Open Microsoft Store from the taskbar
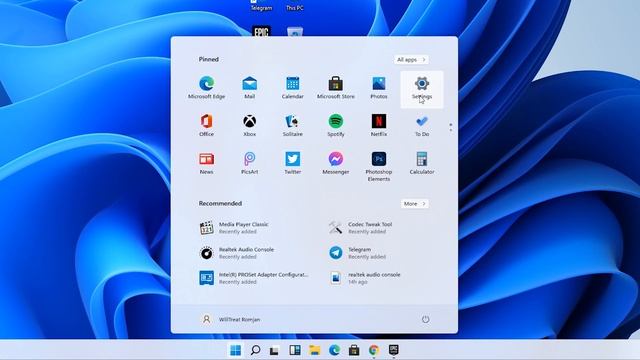The image size is (640, 360). 354,350
